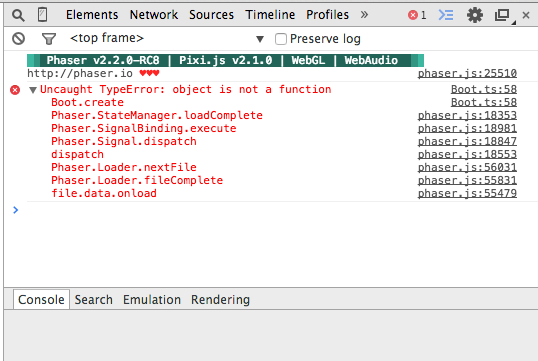Click Phaser.StateManager.loadComplete stack frame

point(157,116)
